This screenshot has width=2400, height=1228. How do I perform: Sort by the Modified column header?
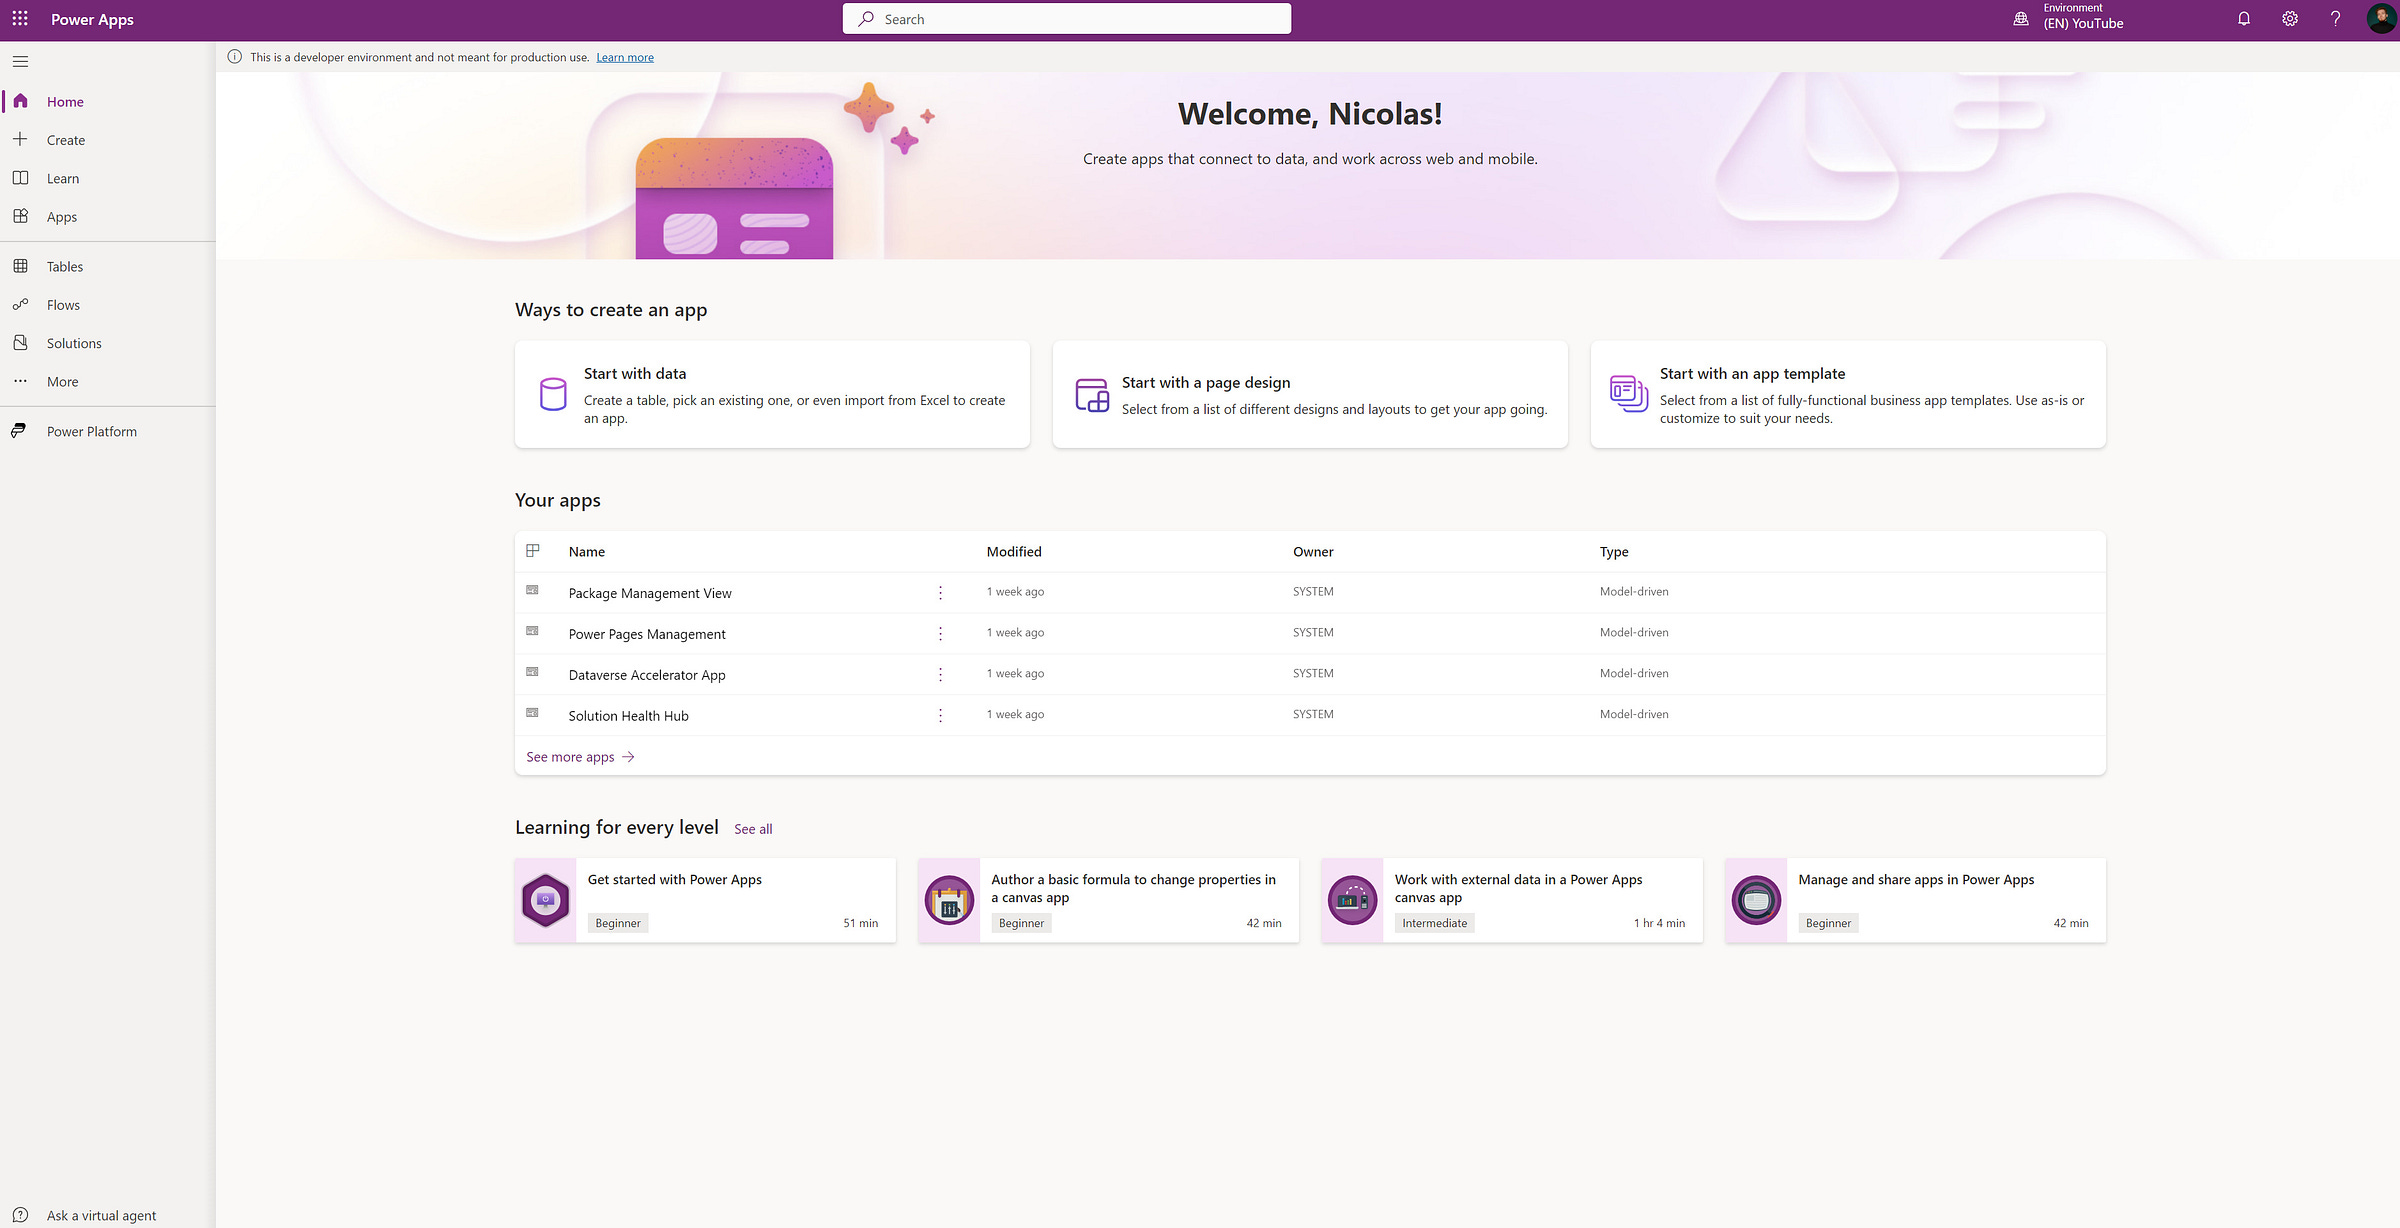click(x=1014, y=552)
